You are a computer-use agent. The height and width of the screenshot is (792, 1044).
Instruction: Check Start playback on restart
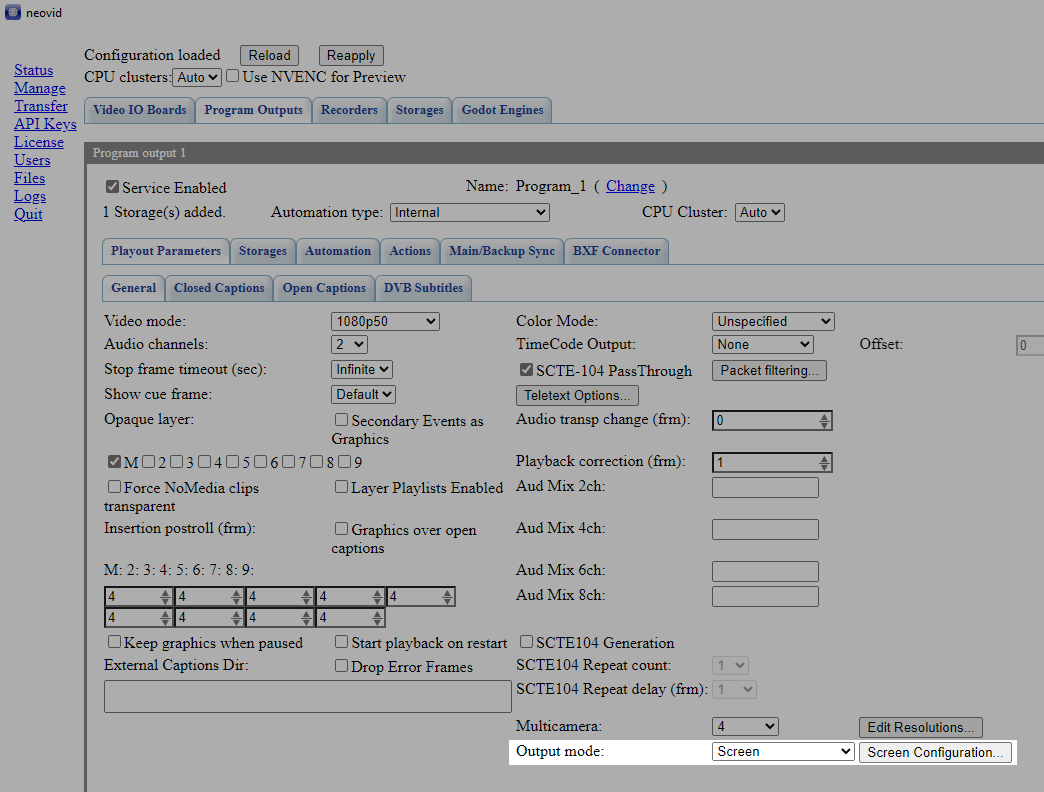point(341,642)
